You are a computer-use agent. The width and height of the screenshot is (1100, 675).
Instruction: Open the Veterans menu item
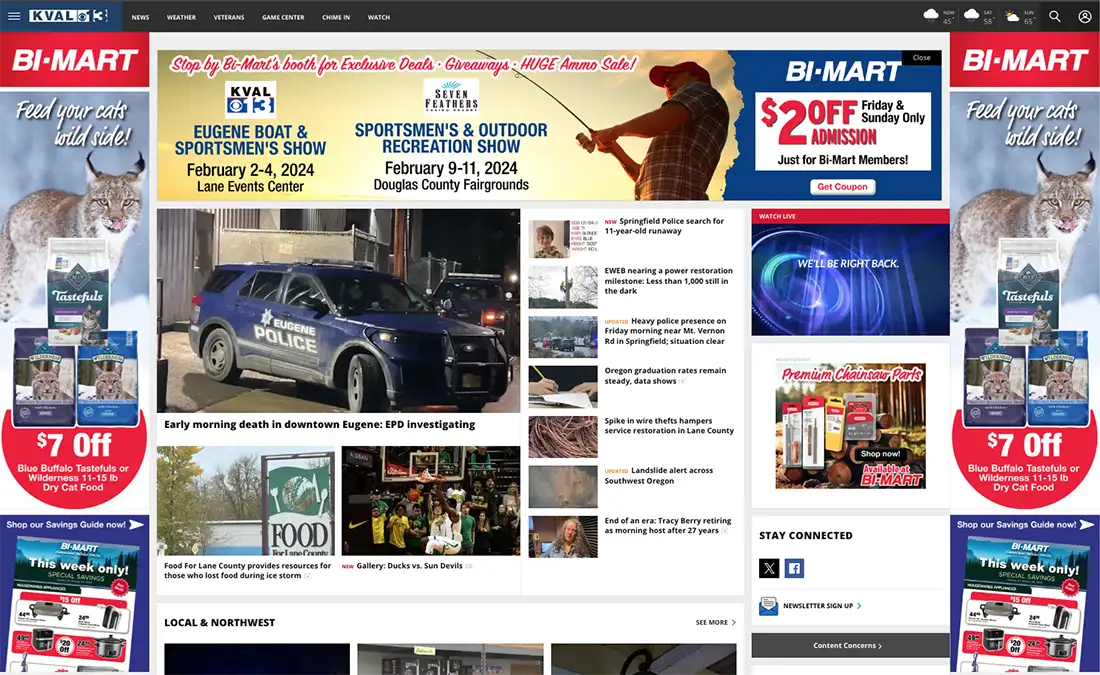click(229, 17)
